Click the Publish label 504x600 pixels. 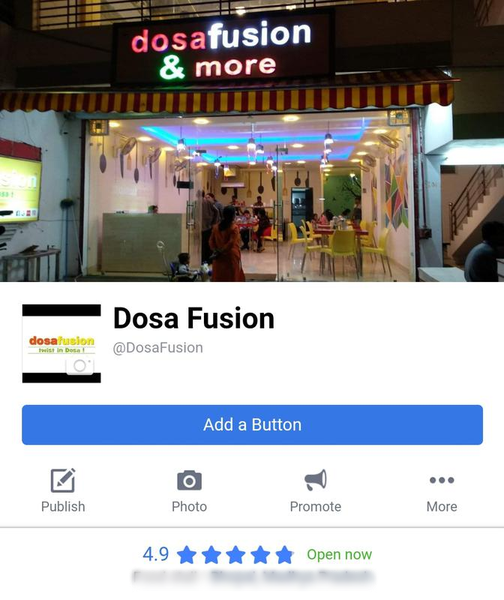63,506
